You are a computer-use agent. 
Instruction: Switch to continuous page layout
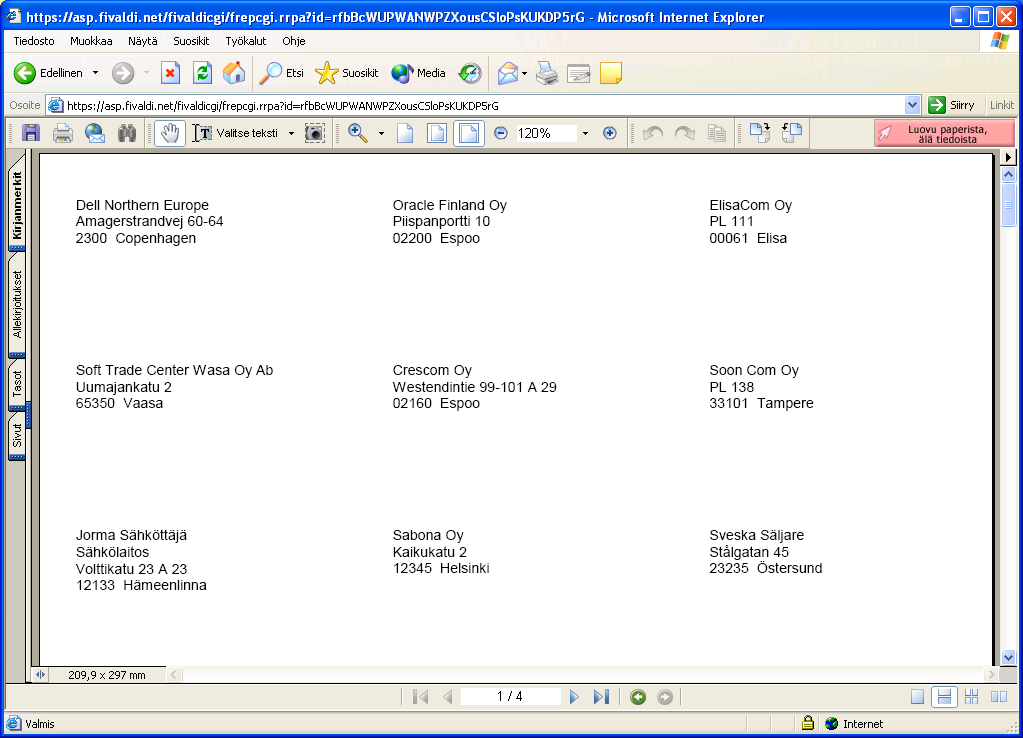944,697
